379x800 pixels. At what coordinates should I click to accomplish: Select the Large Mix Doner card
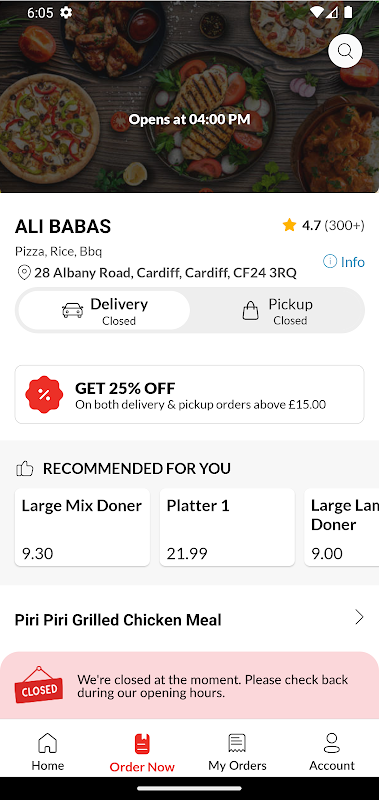[x=82, y=527]
